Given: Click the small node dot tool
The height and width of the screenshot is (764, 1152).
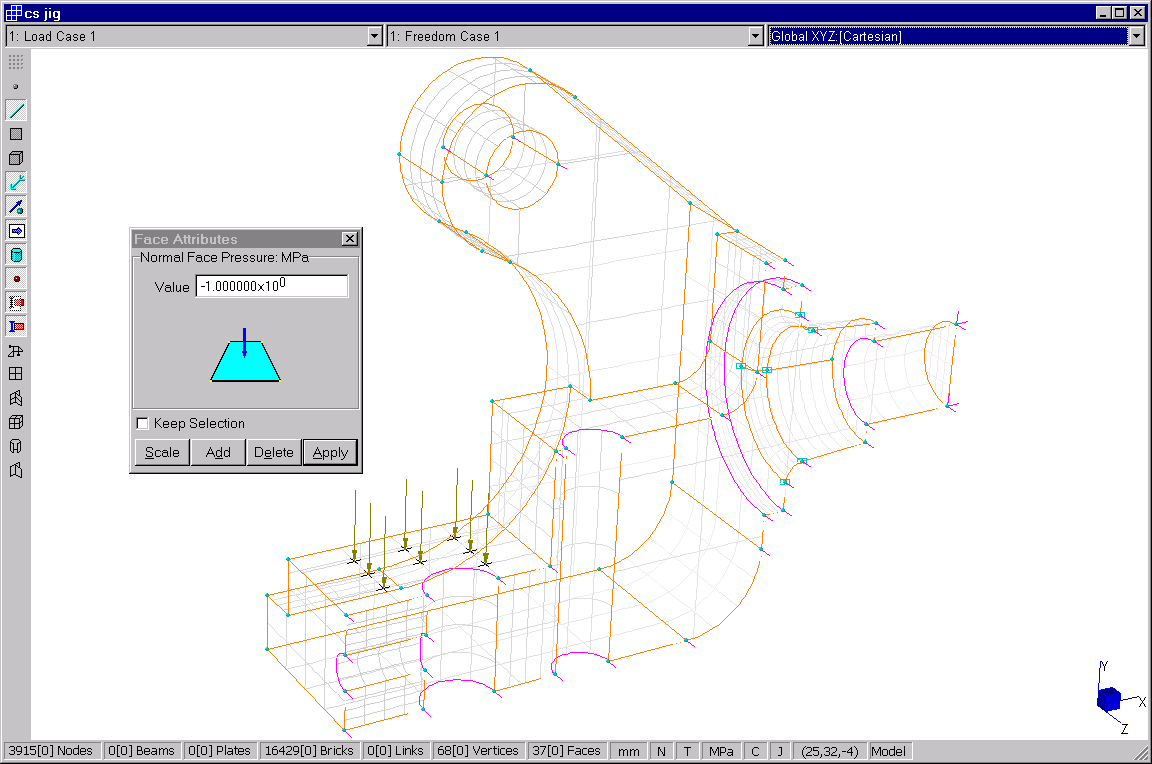Looking at the screenshot, I should click(16, 87).
